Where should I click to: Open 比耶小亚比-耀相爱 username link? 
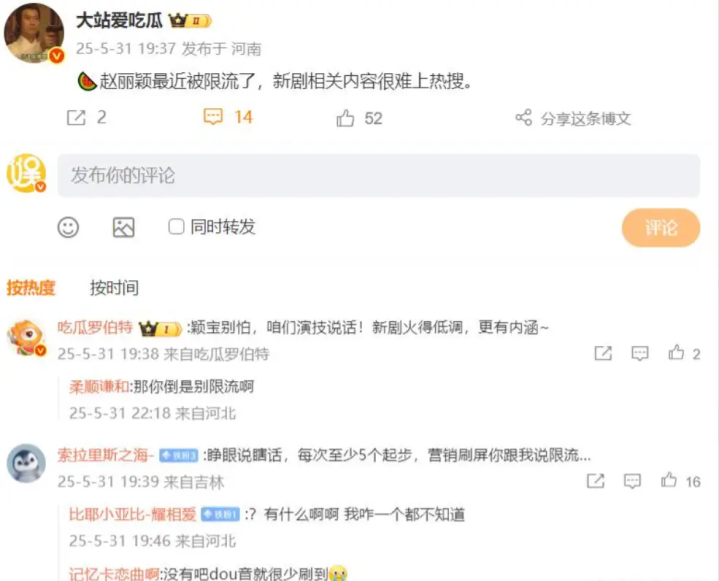[x=133, y=515]
